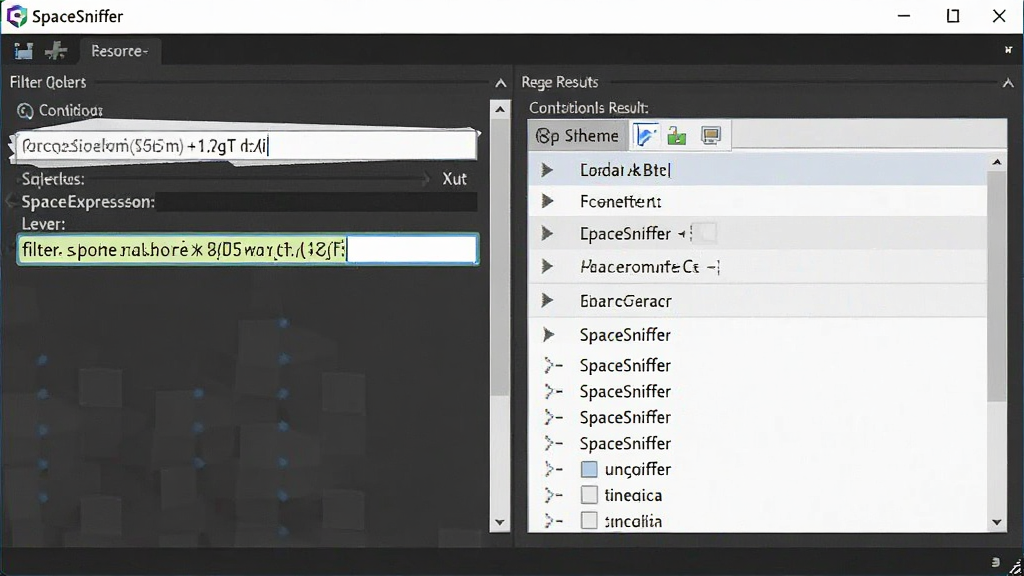Expand the Lordar k Btel row
The height and width of the screenshot is (576, 1024).
pyautogui.click(x=547, y=170)
